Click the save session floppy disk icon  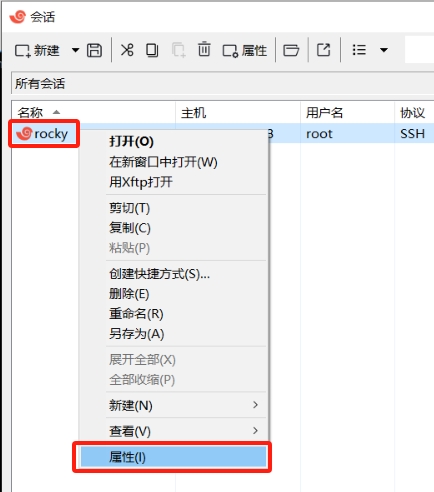[x=94, y=50]
